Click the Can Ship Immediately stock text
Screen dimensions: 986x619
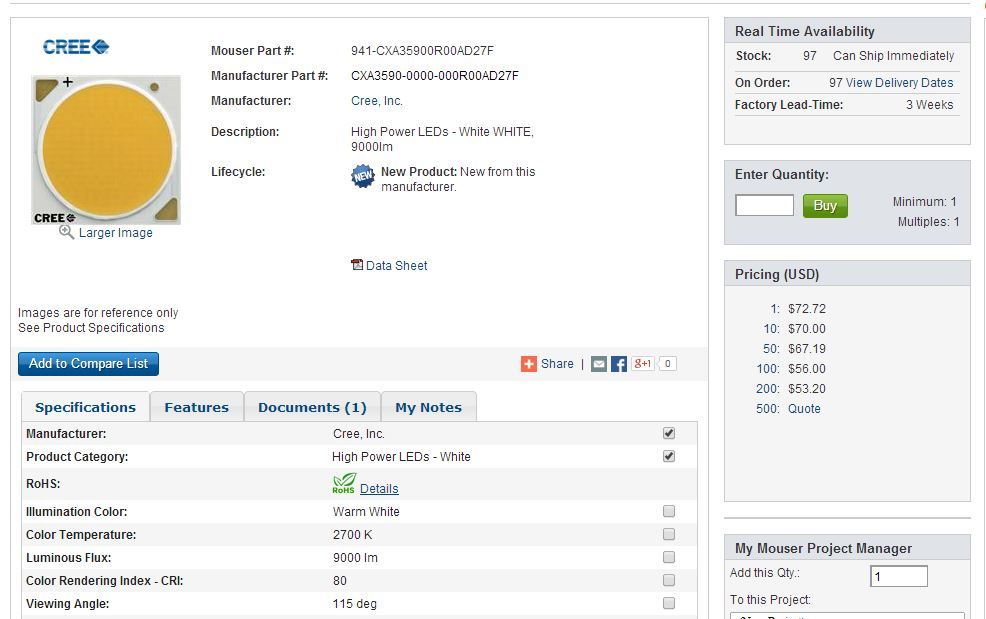click(x=894, y=55)
